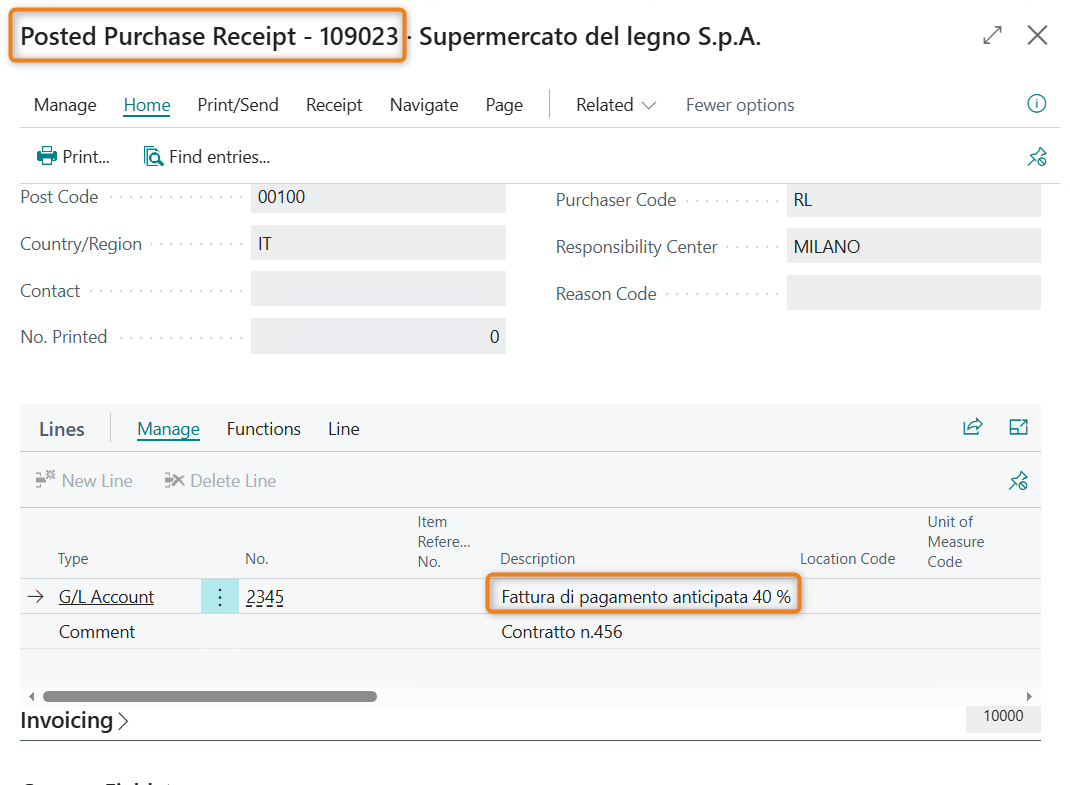Open the Navigate menu
The height and width of the screenshot is (785, 1070).
tap(424, 105)
